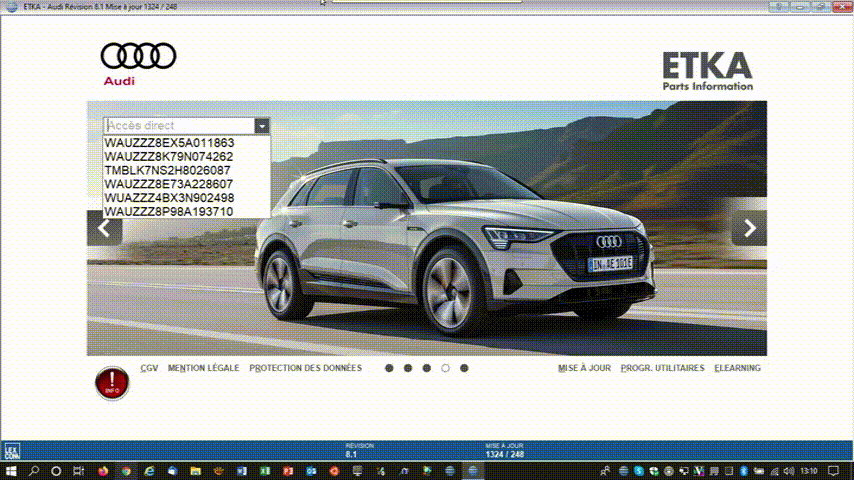The image size is (854, 480).
Task: Open the Mention légale link
Action: click(204, 368)
